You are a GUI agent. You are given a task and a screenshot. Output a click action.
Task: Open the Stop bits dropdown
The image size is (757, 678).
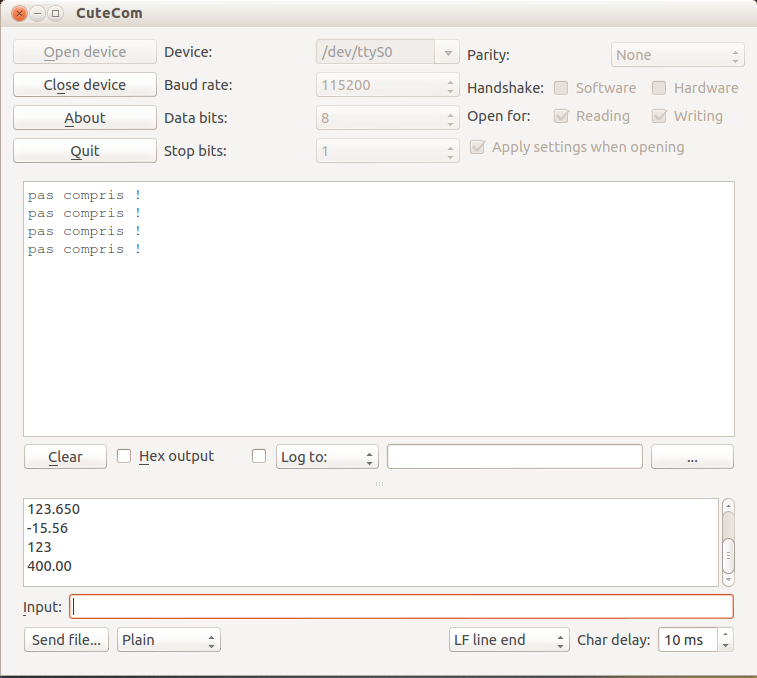coord(388,151)
